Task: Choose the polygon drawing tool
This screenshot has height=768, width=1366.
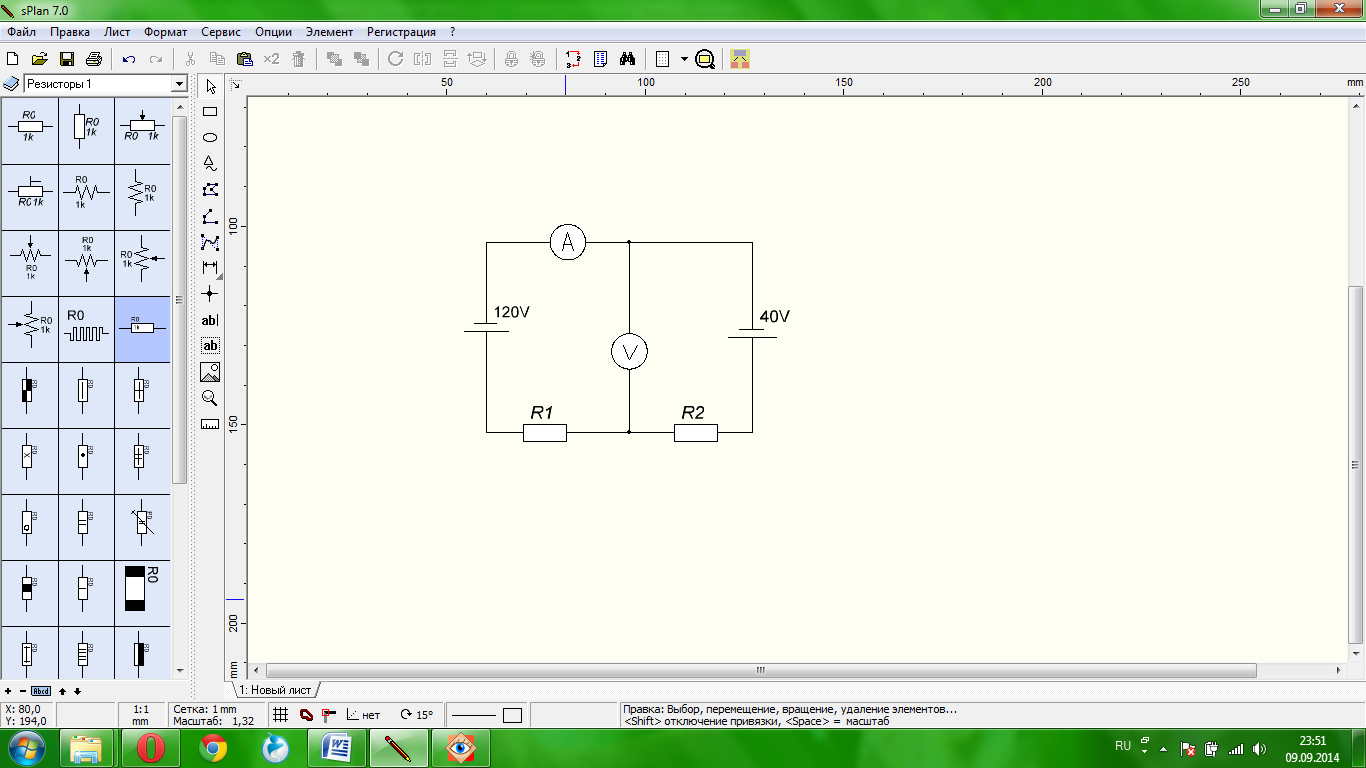Action: point(210,190)
